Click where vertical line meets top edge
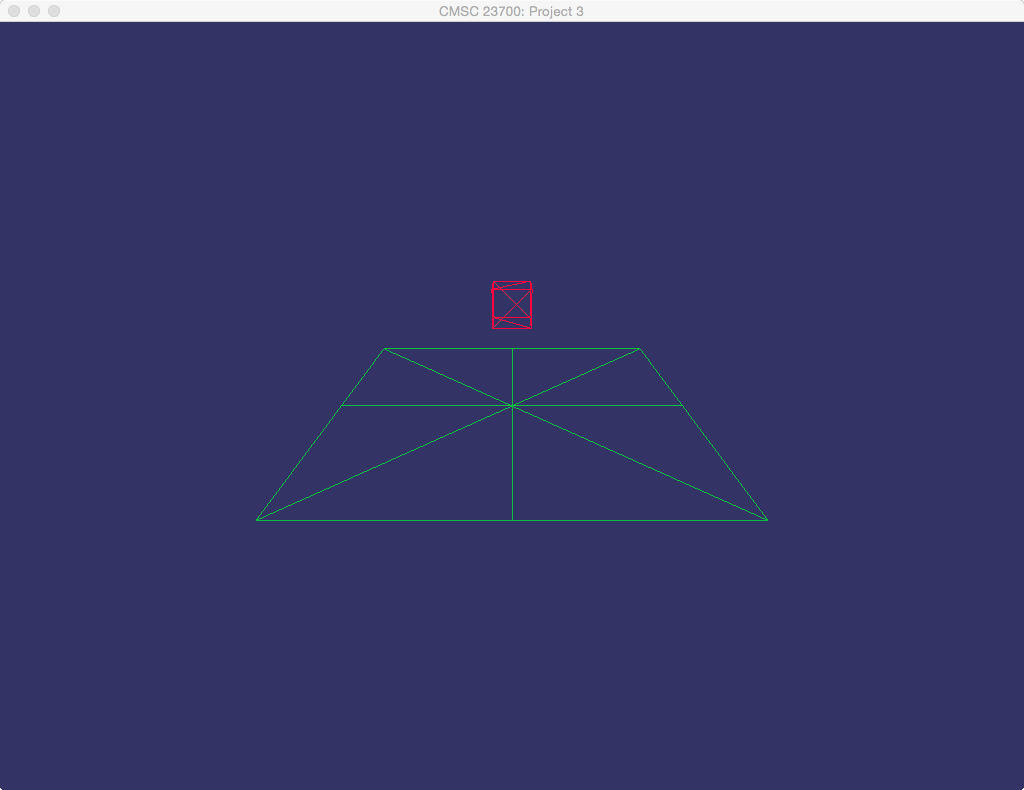This screenshot has width=1024, height=790. pyautogui.click(x=512, y=349)
